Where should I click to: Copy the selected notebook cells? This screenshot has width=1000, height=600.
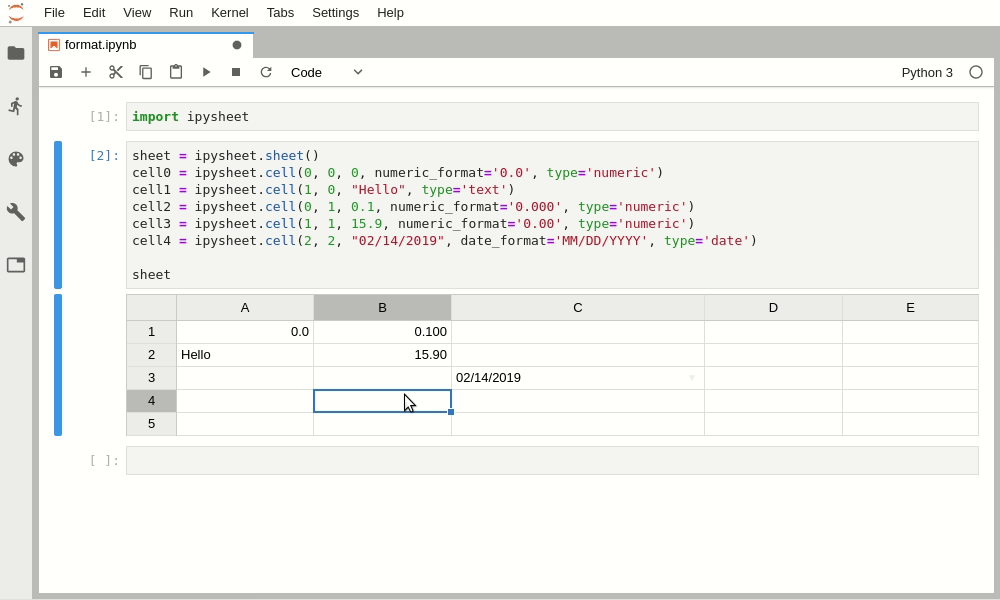(x=146, y=72)
